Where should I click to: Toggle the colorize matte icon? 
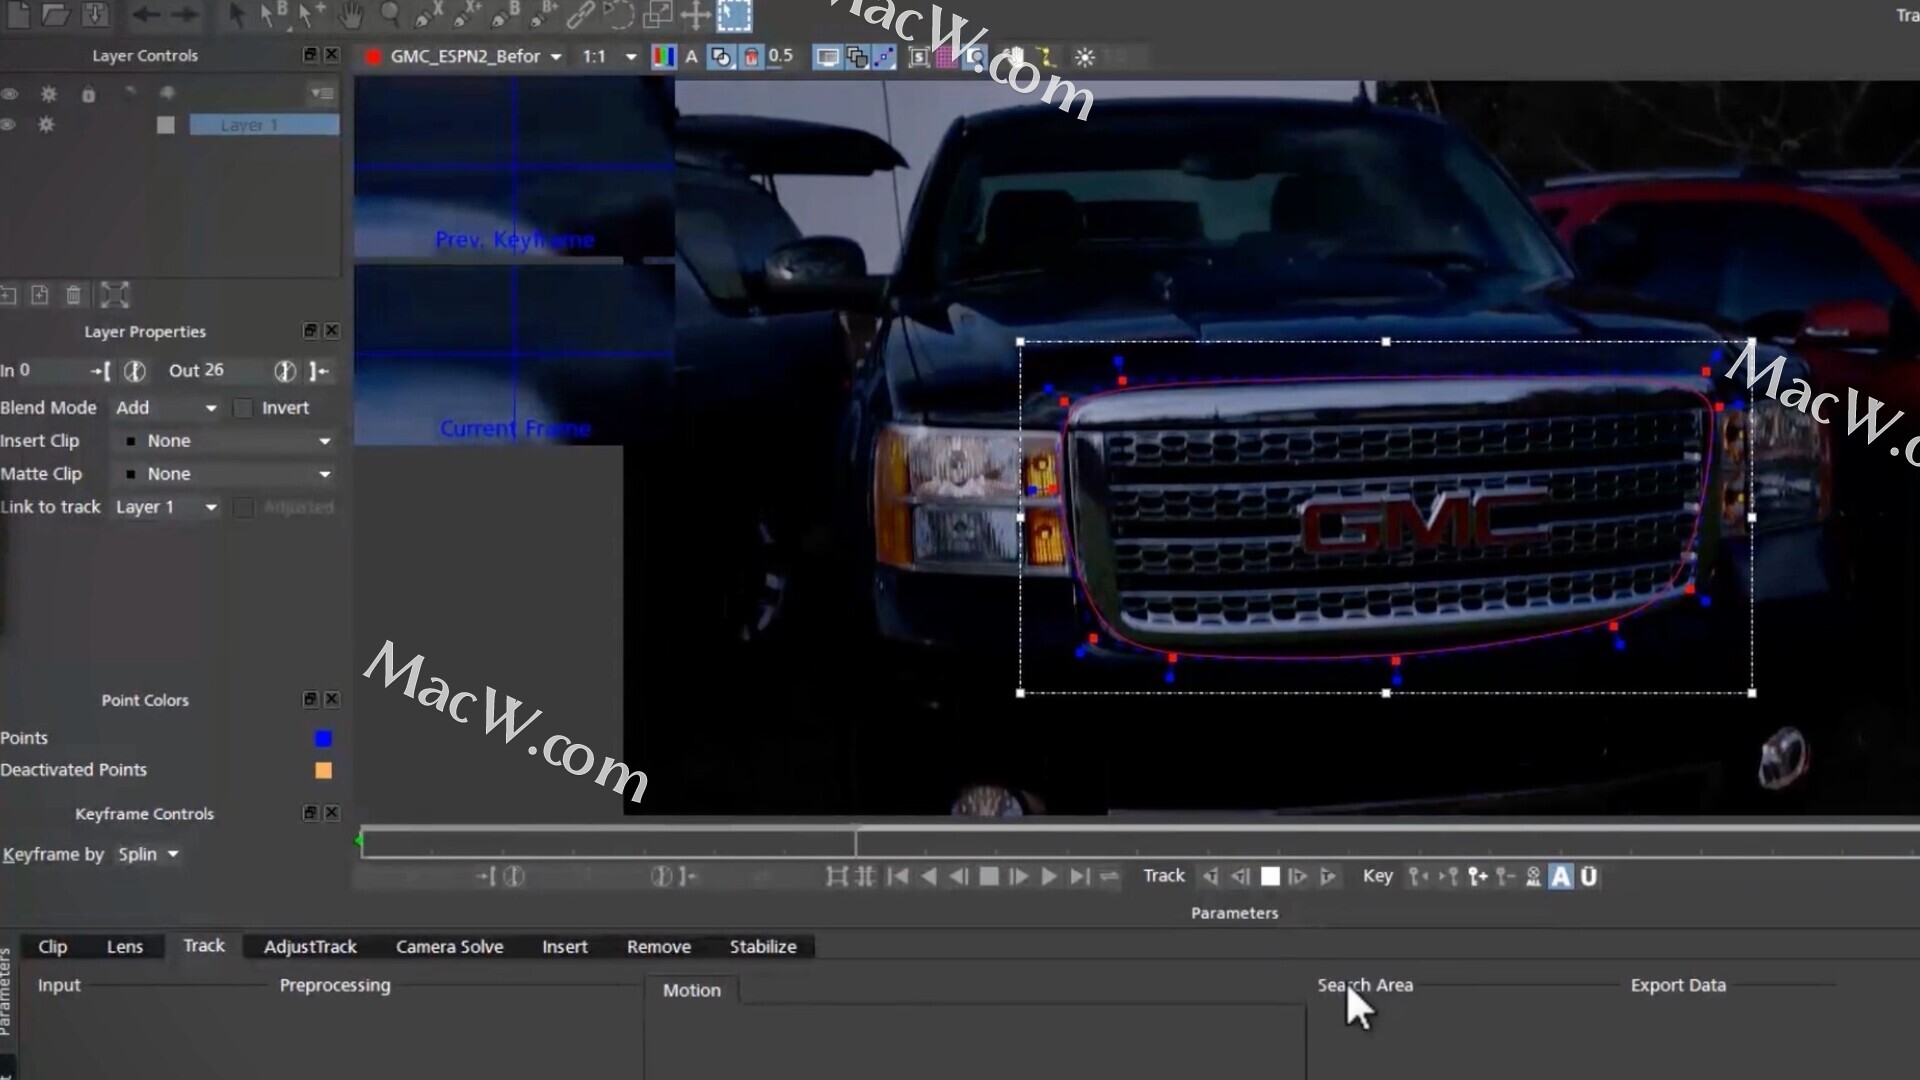pos(751,57)
